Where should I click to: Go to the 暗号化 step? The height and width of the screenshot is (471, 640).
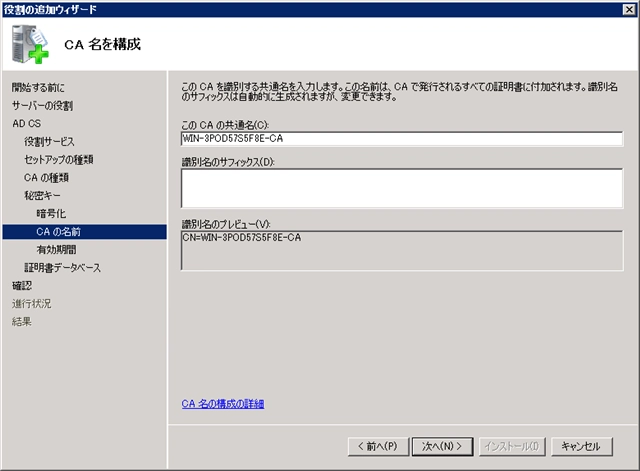(x=51, y=213)
